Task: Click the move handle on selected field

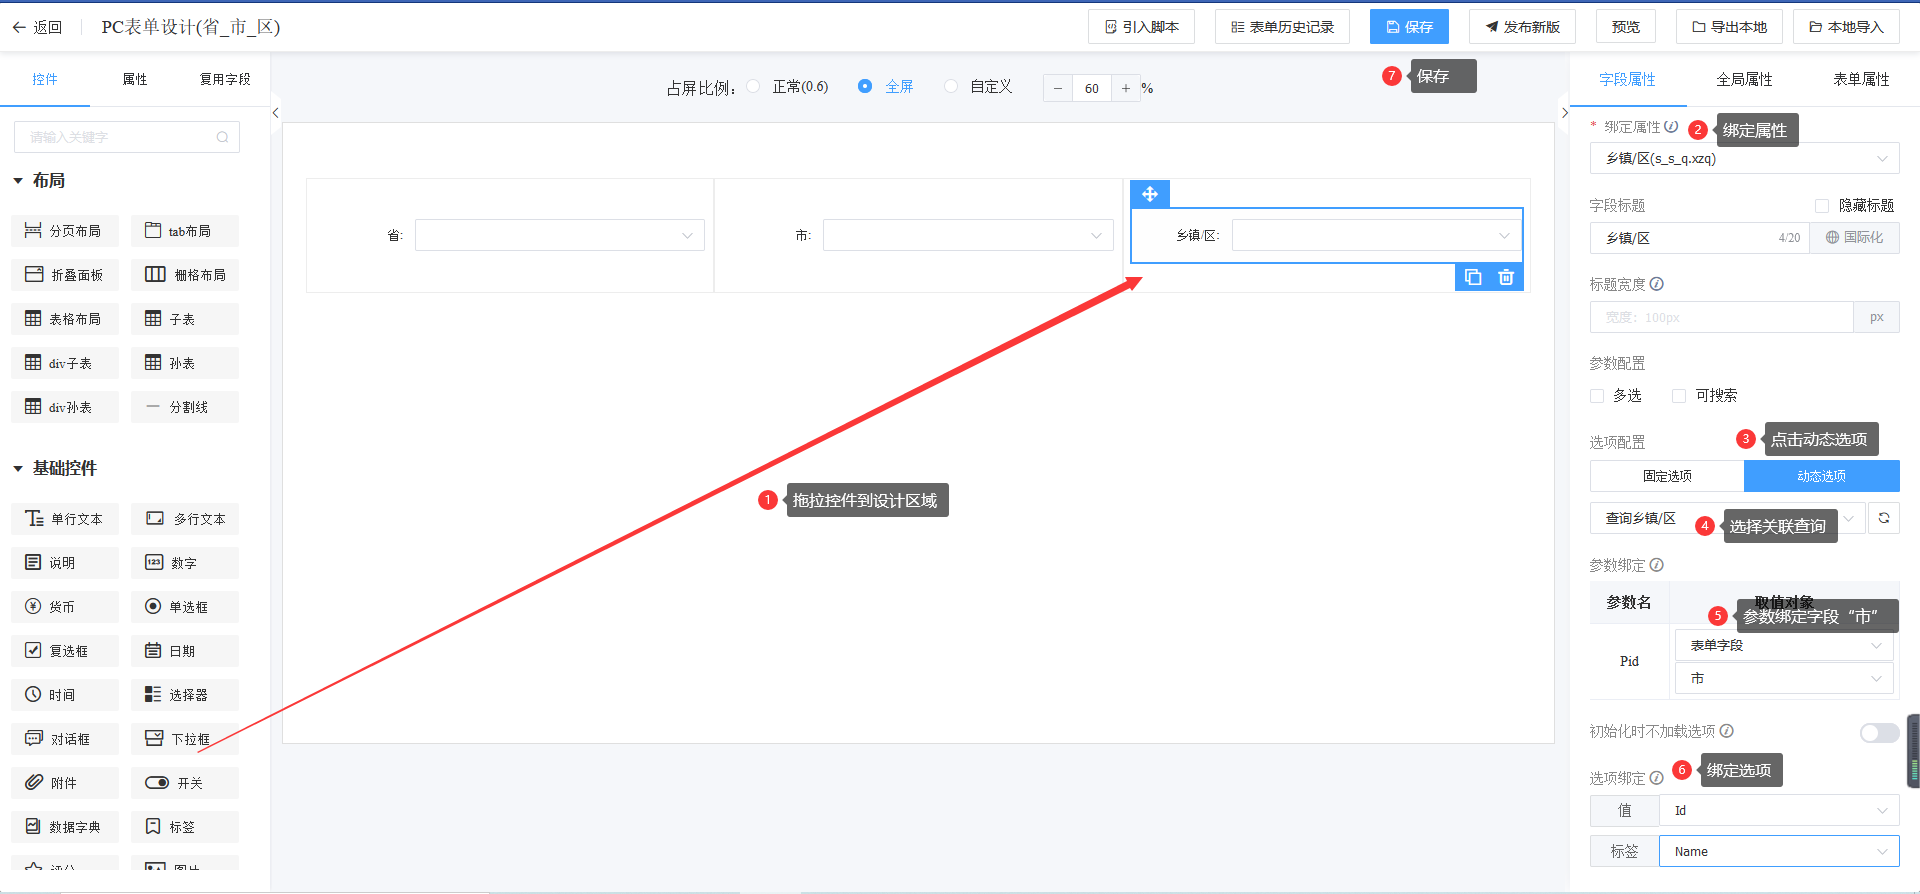Action: [1150, 194]
